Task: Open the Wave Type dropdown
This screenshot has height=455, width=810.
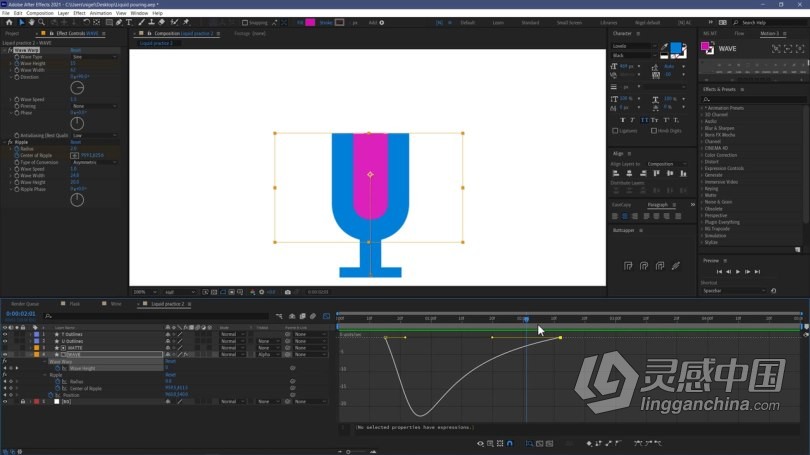Action: (94, 57)
